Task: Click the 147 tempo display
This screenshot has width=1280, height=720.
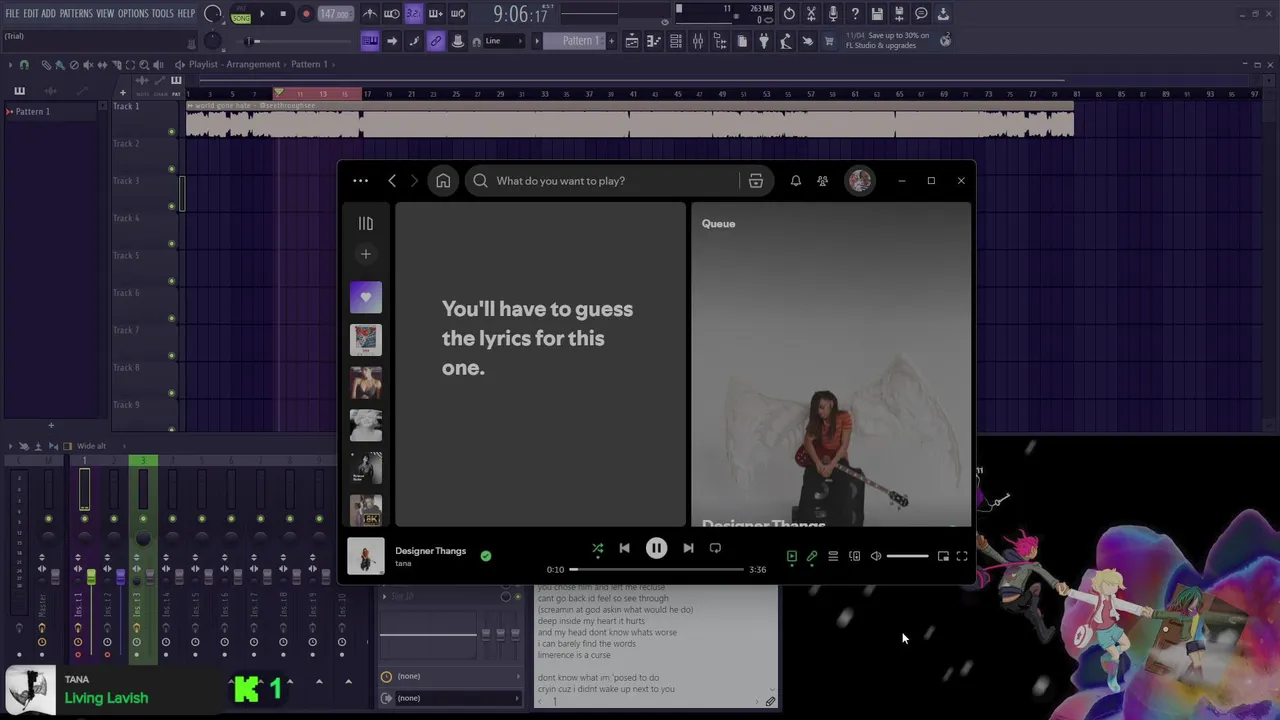Action: click(x=334, y=14)
